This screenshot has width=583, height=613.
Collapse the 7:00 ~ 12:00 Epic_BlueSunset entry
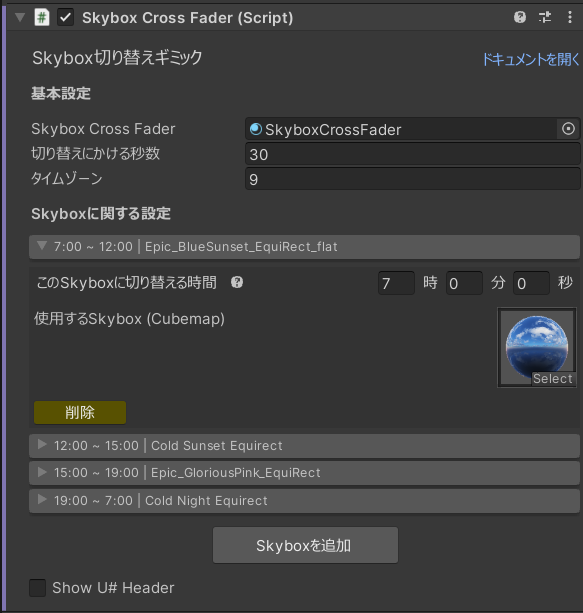tap(42, 246)
